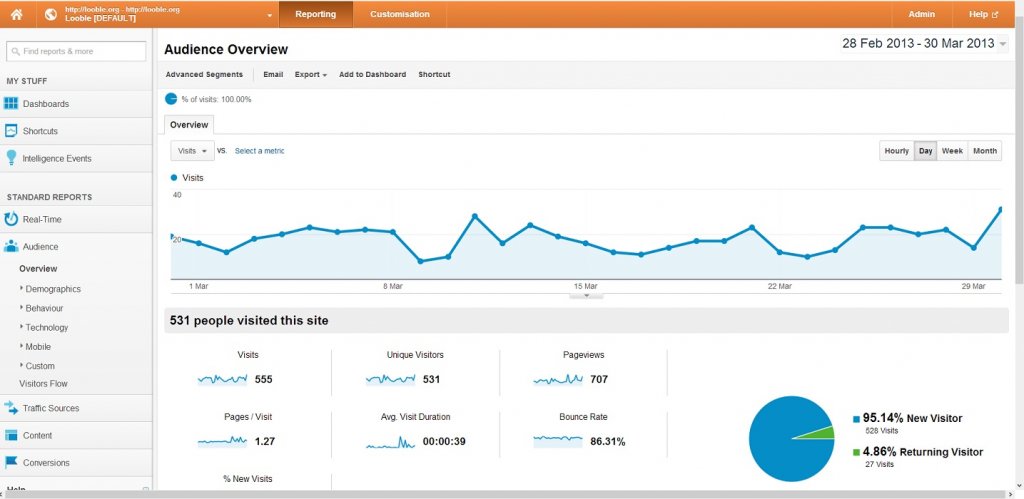Click the Unique Visitors sparkline
This screenshot has height=499, width=1024.
point(391,379)
